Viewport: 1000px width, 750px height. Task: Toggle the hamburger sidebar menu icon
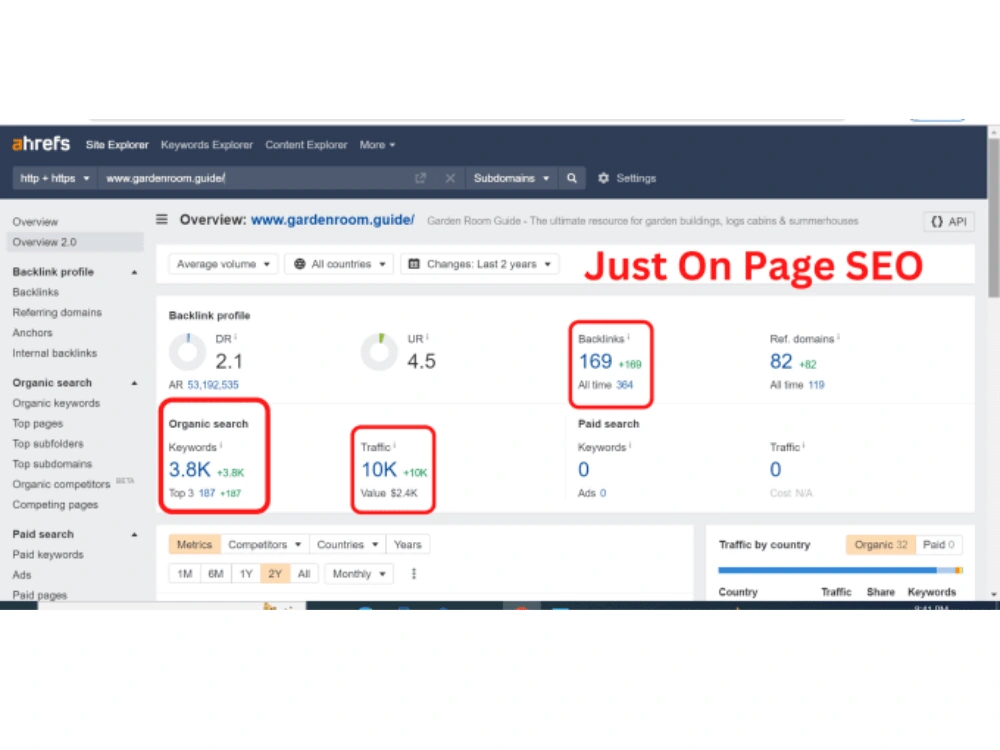162,219
